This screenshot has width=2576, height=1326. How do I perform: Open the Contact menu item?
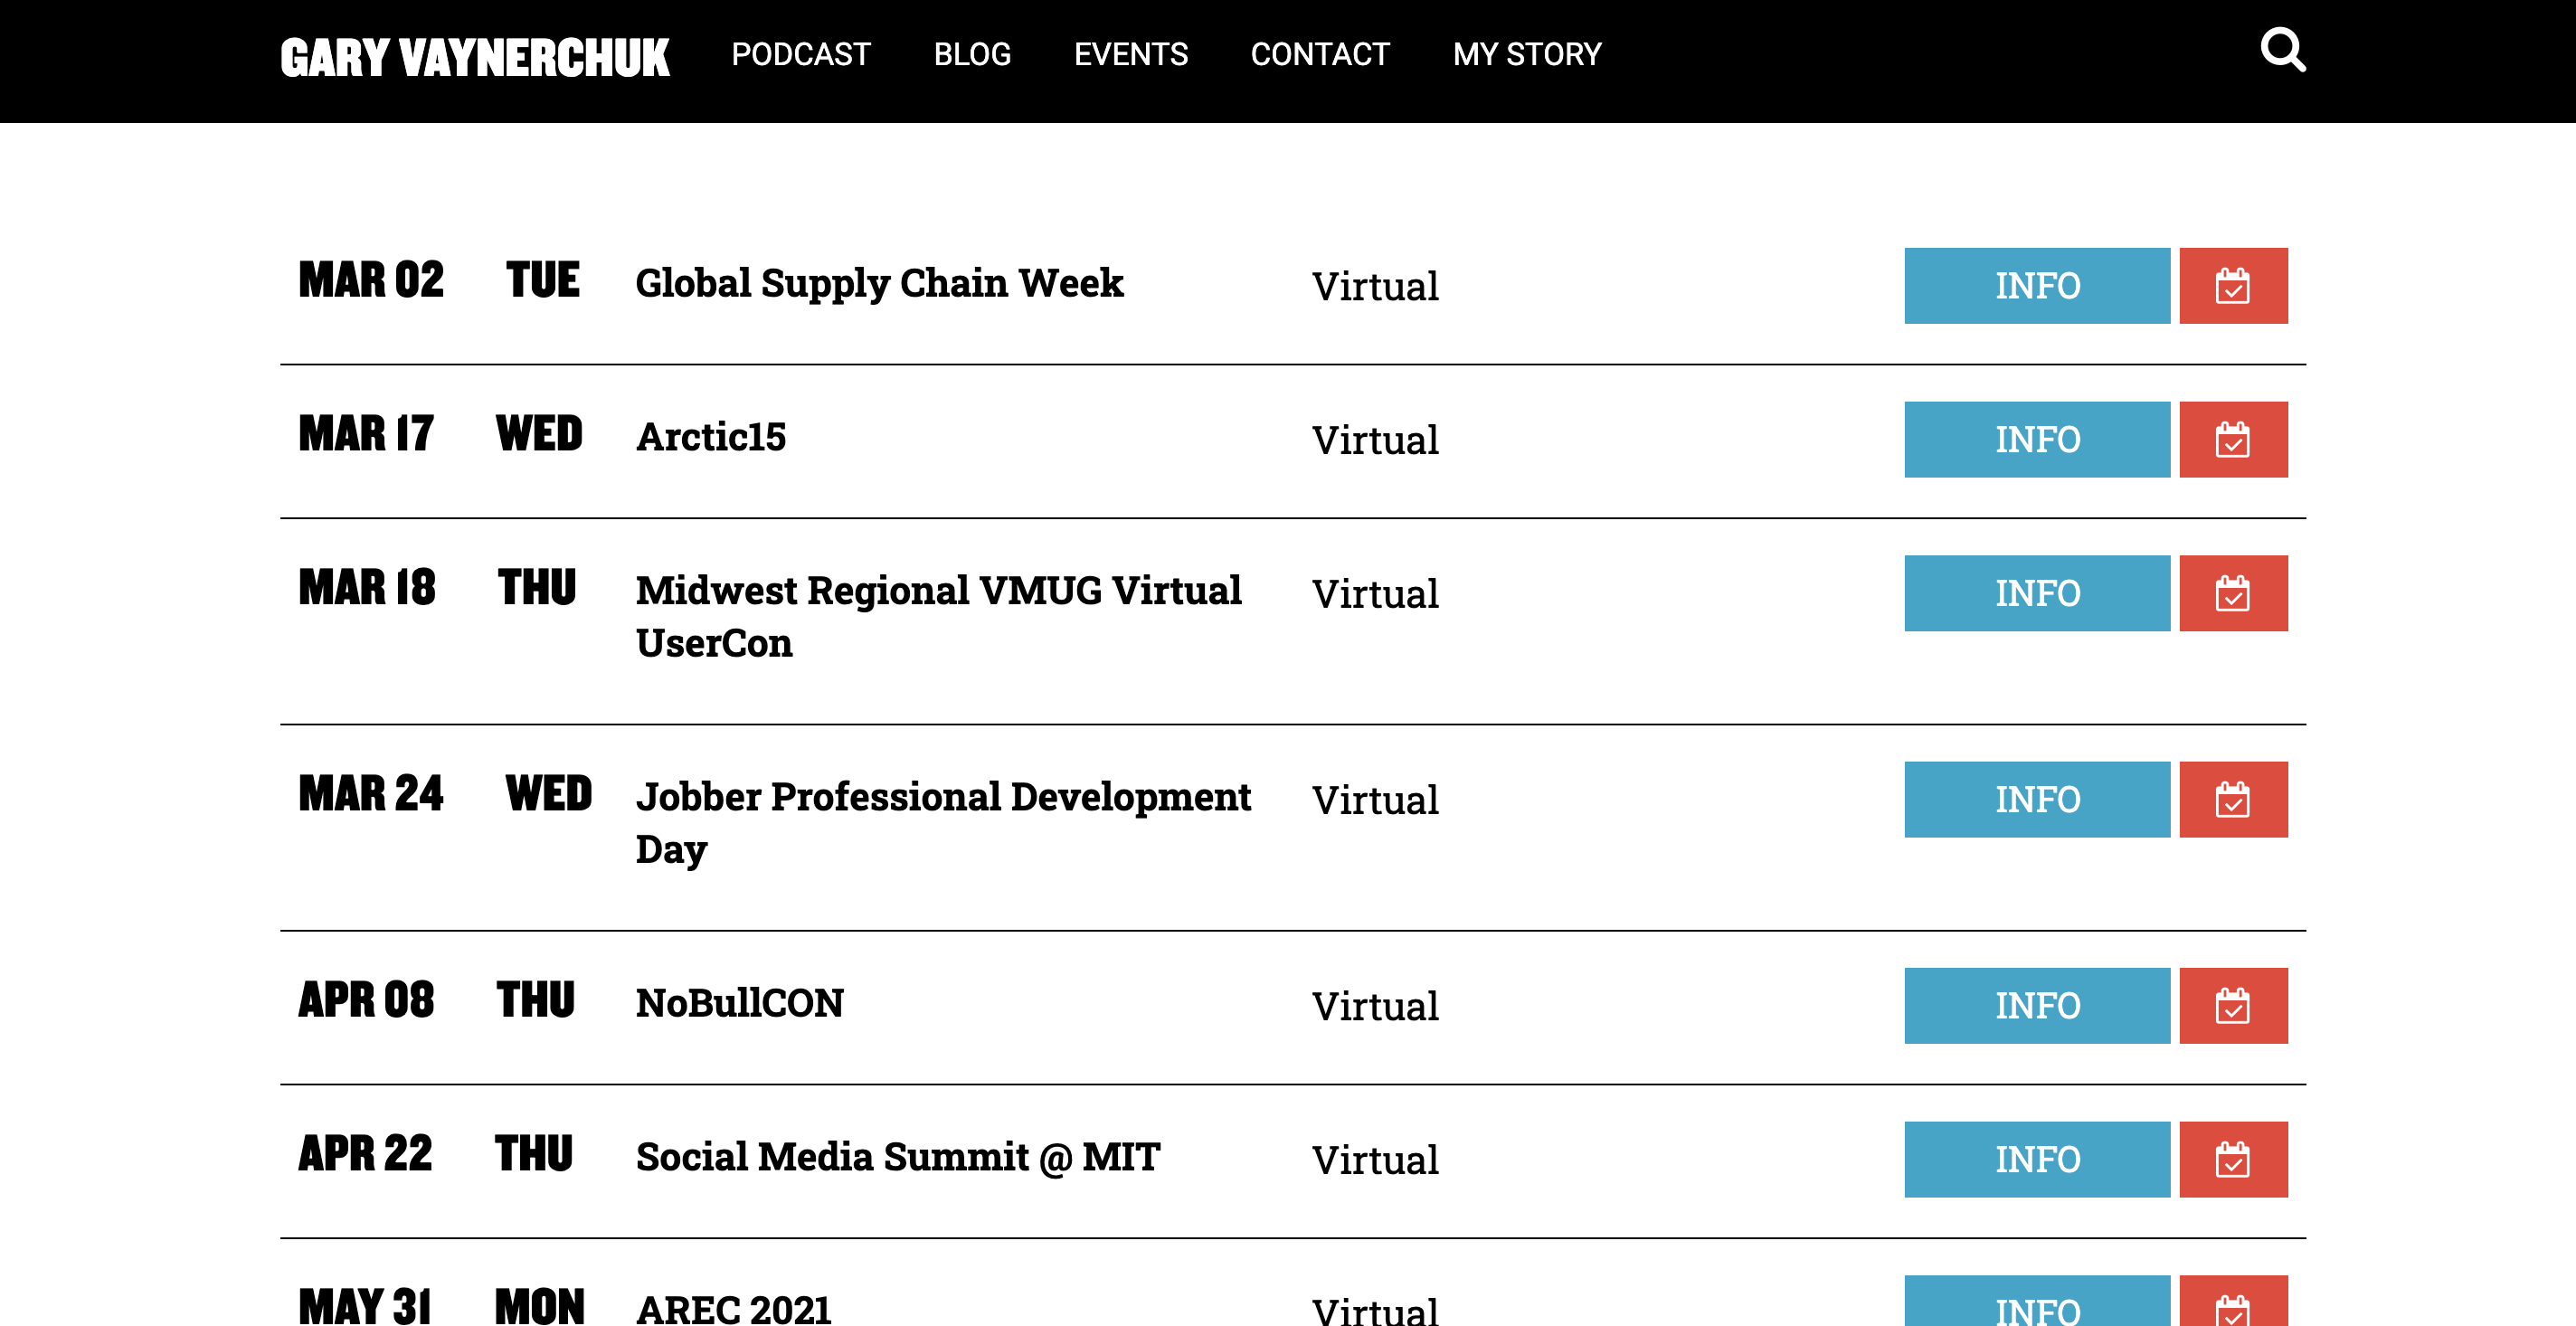coord(1320,54)
